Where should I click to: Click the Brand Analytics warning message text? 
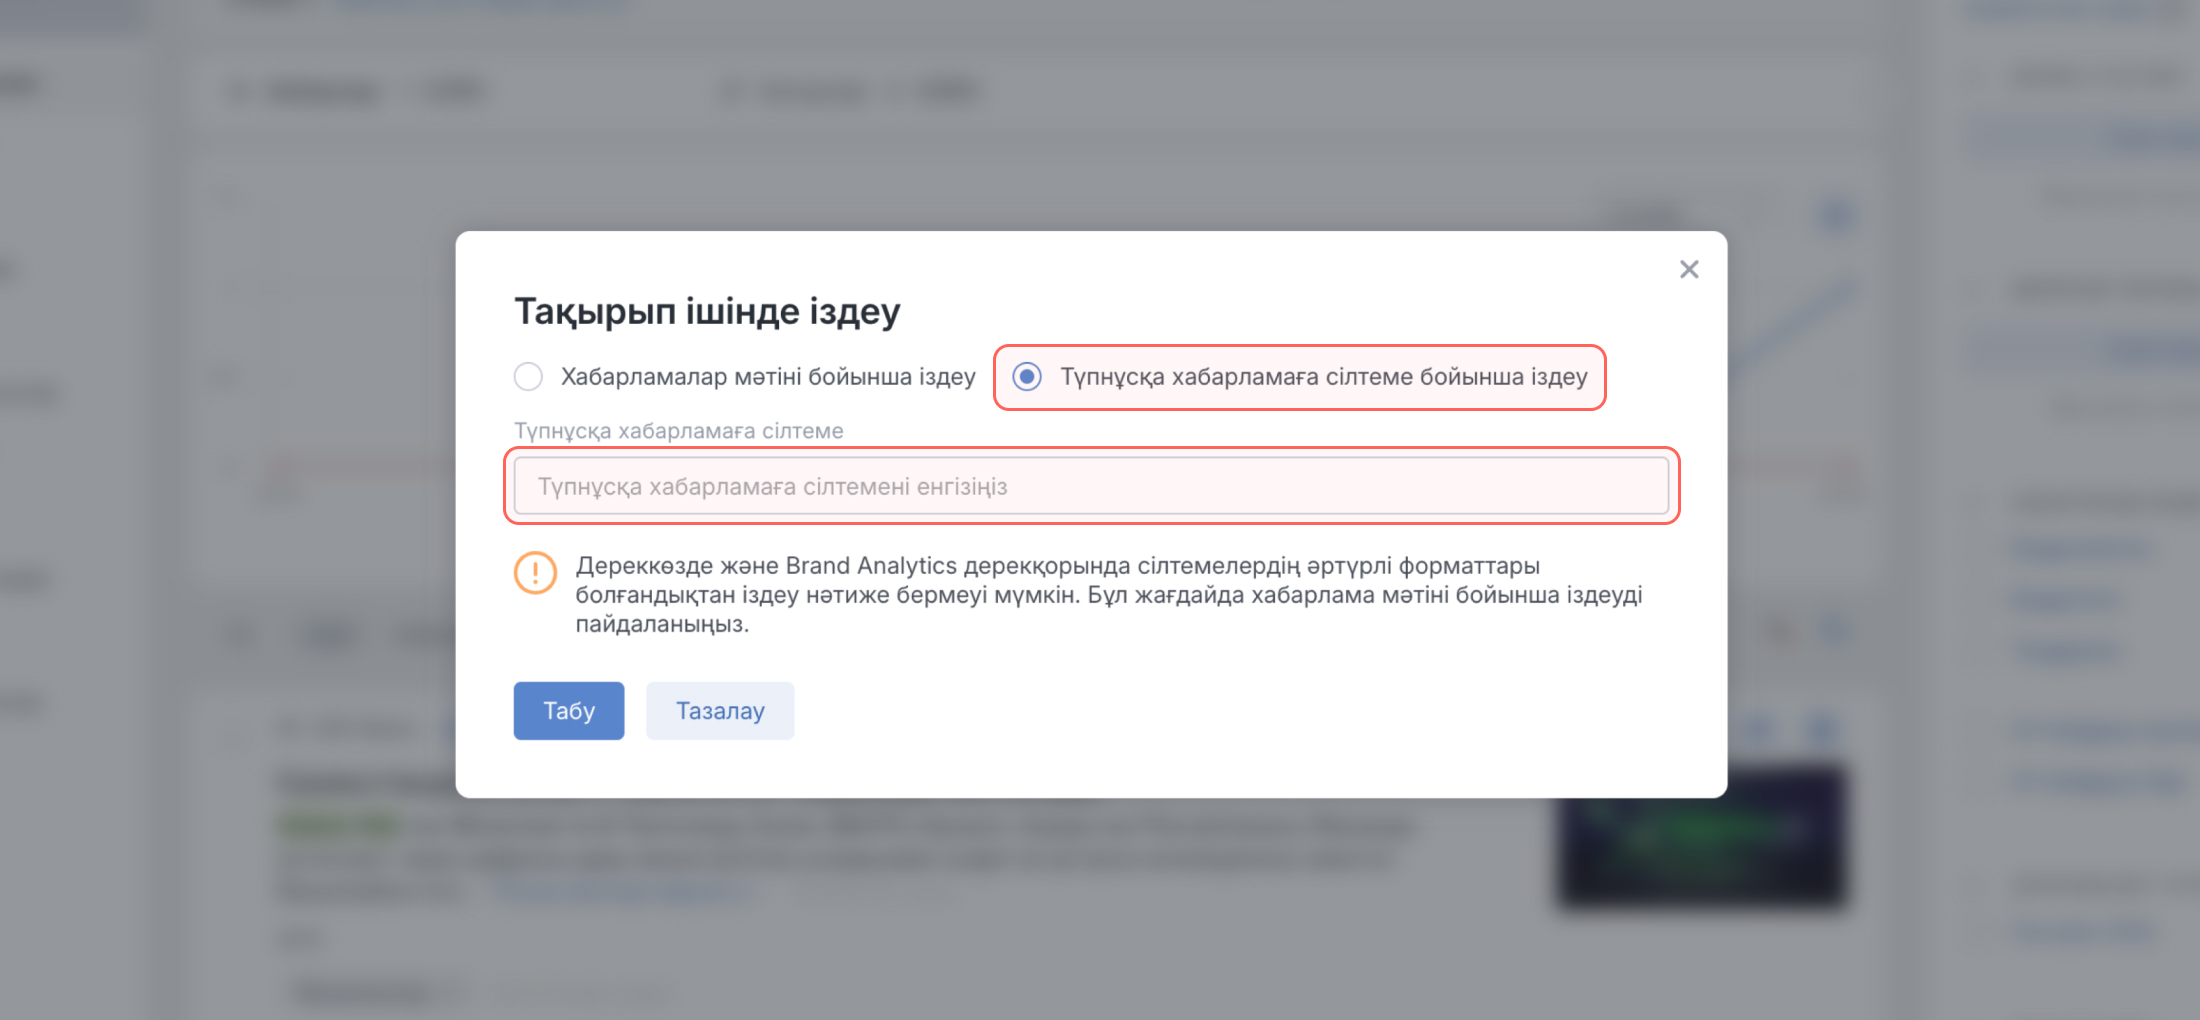pos(1108,595)
